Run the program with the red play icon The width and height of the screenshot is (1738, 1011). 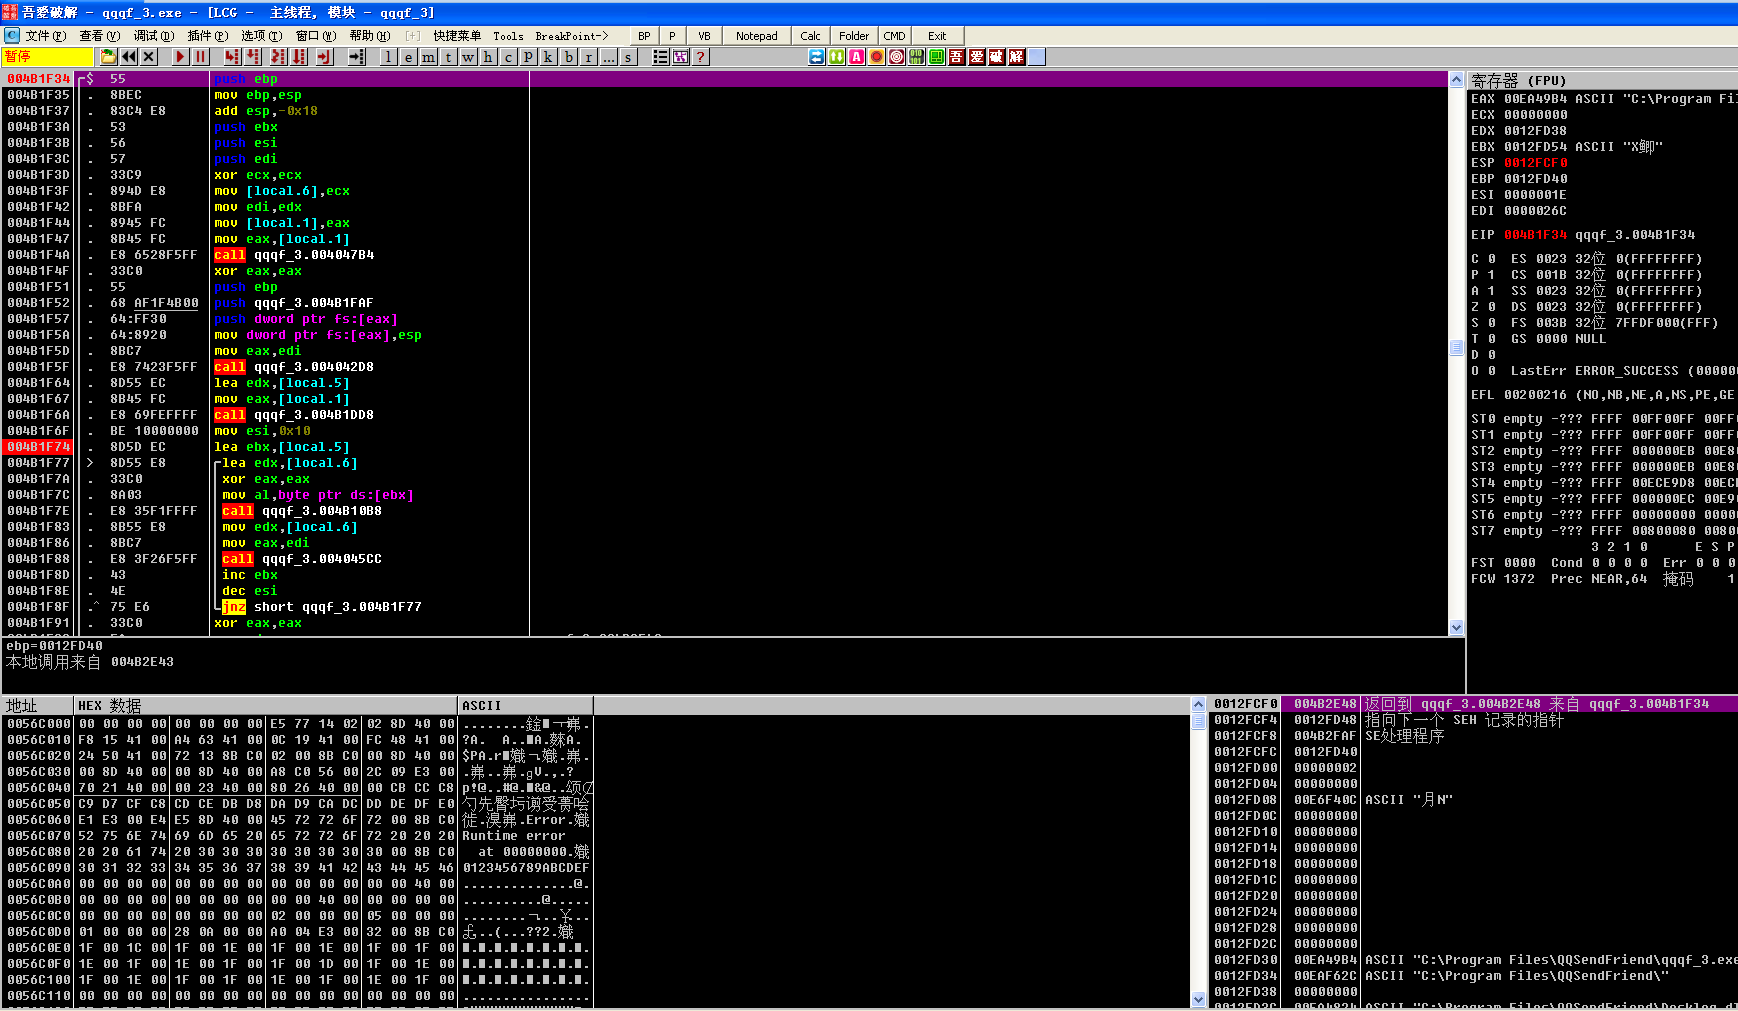180,57
